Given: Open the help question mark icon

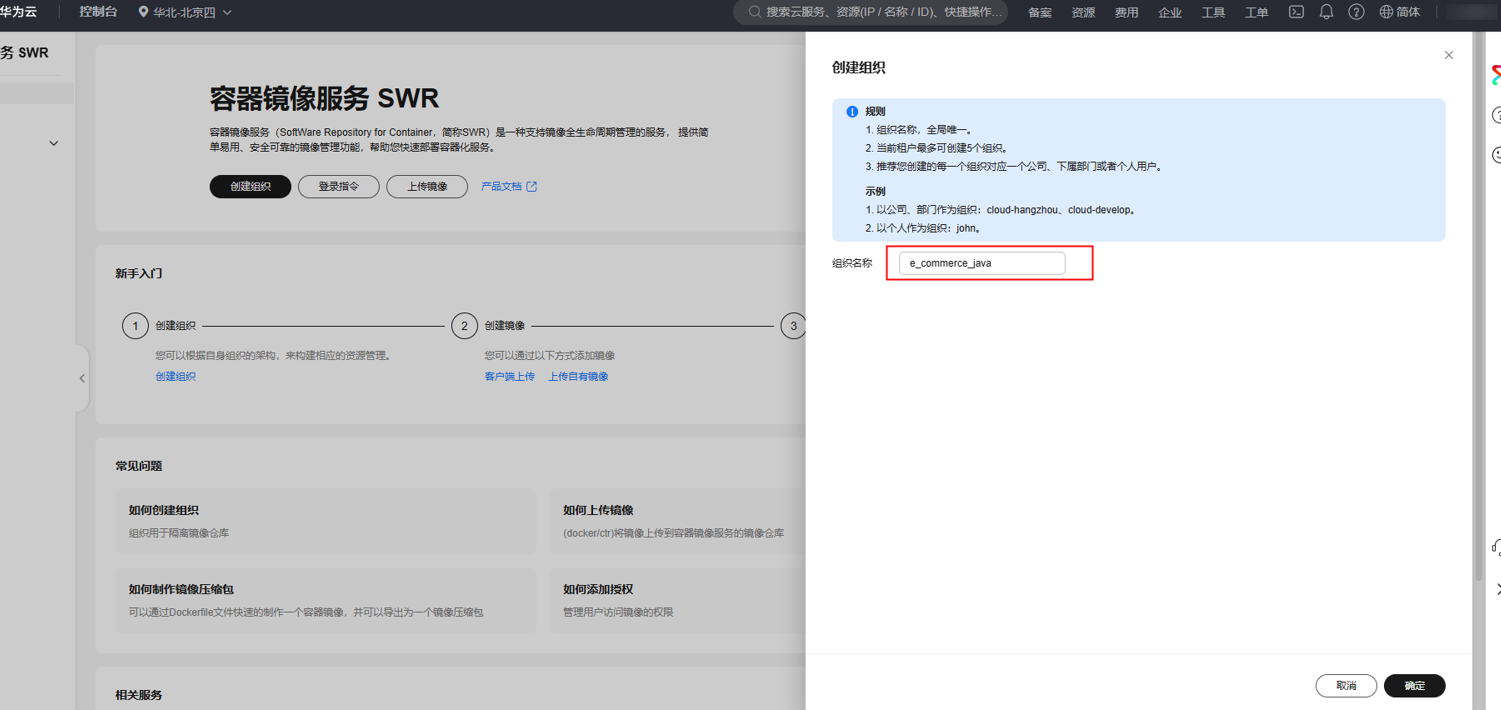Looking at the screenshot, I should [1356, 12].
